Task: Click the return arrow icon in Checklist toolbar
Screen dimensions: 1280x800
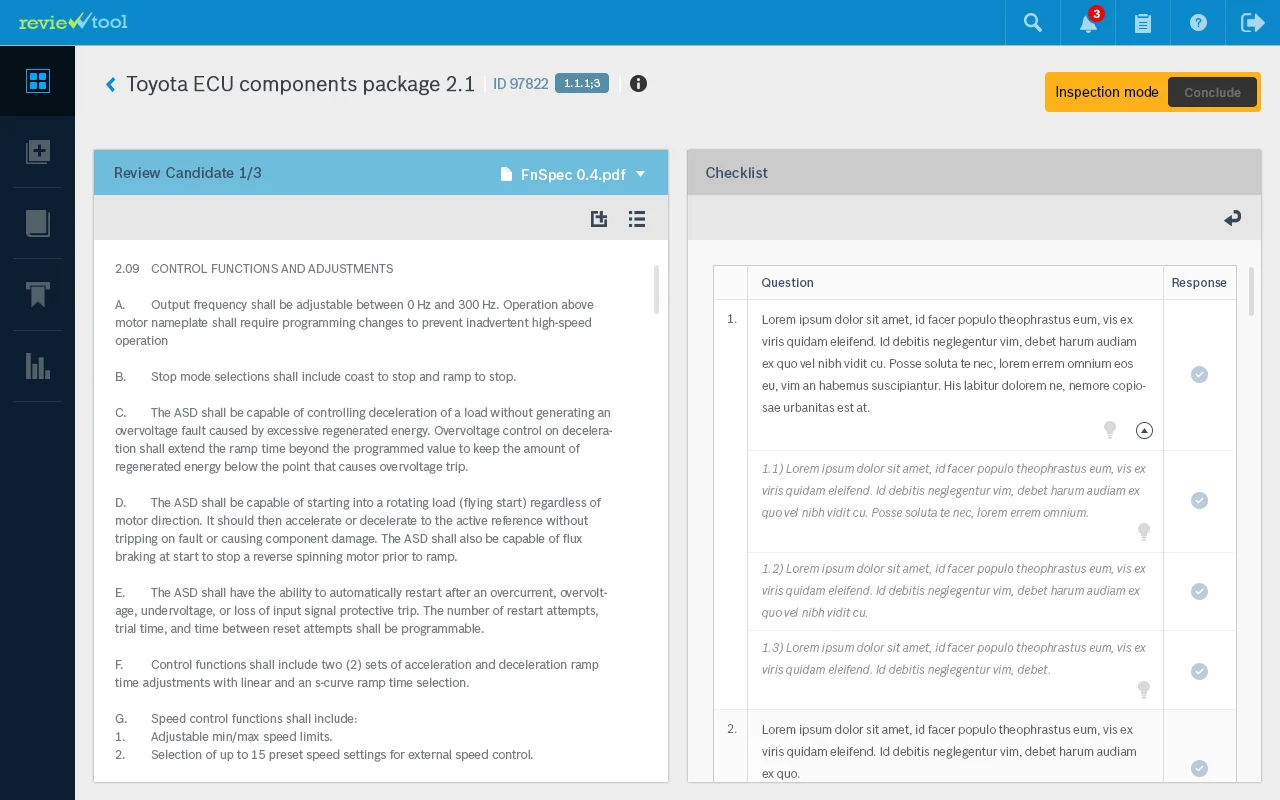Action: [x=1232, y=218]
